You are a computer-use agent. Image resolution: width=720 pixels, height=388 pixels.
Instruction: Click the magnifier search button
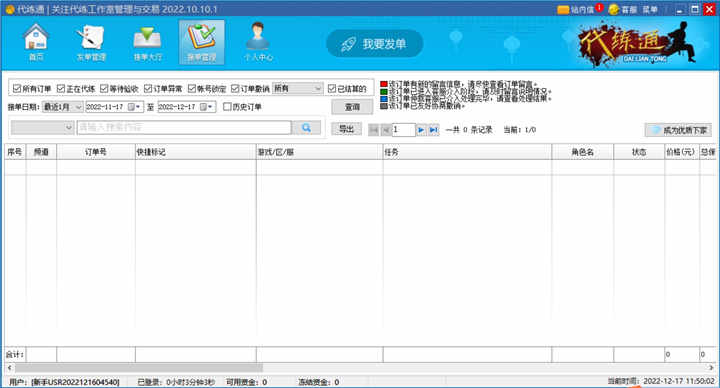pyautogui.click(x=306, y=128)
